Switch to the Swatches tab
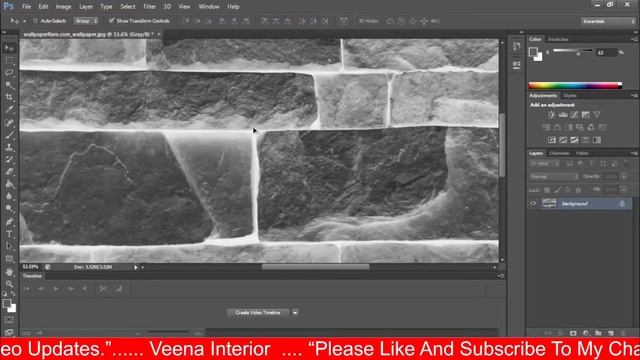This screenshot has width=640, height=360. pyautogui.click(x=558, y=39)
